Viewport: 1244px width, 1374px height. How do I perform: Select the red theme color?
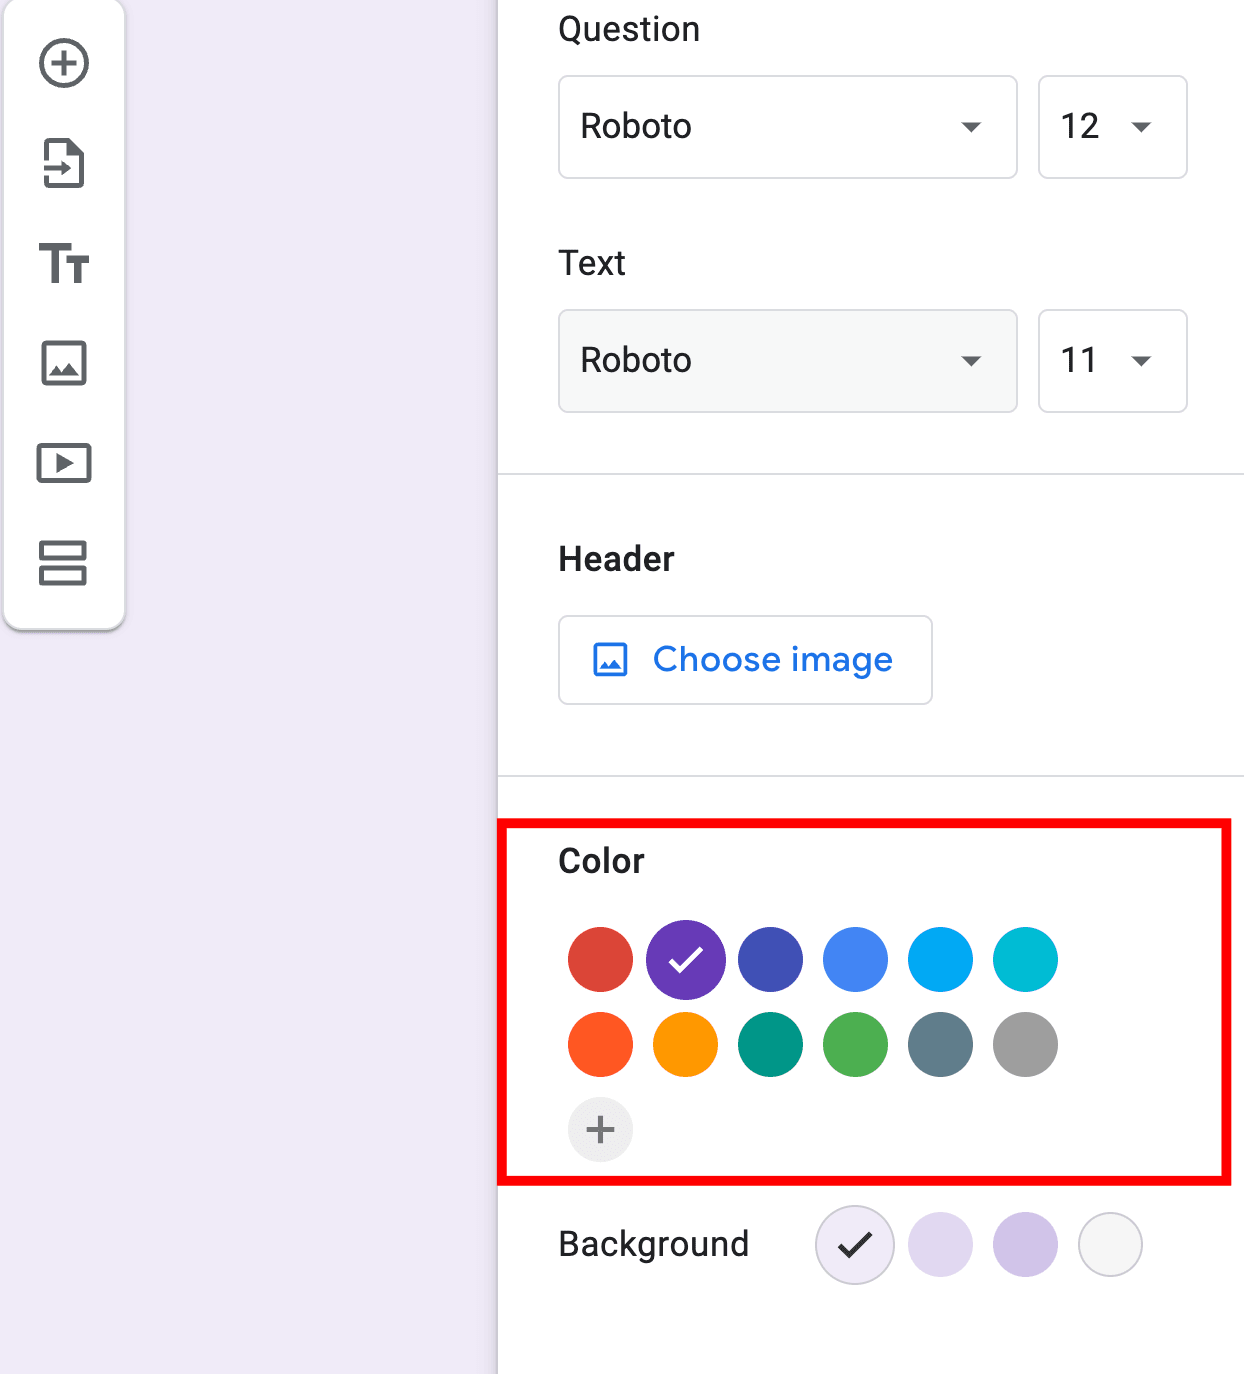click(600, 959)
